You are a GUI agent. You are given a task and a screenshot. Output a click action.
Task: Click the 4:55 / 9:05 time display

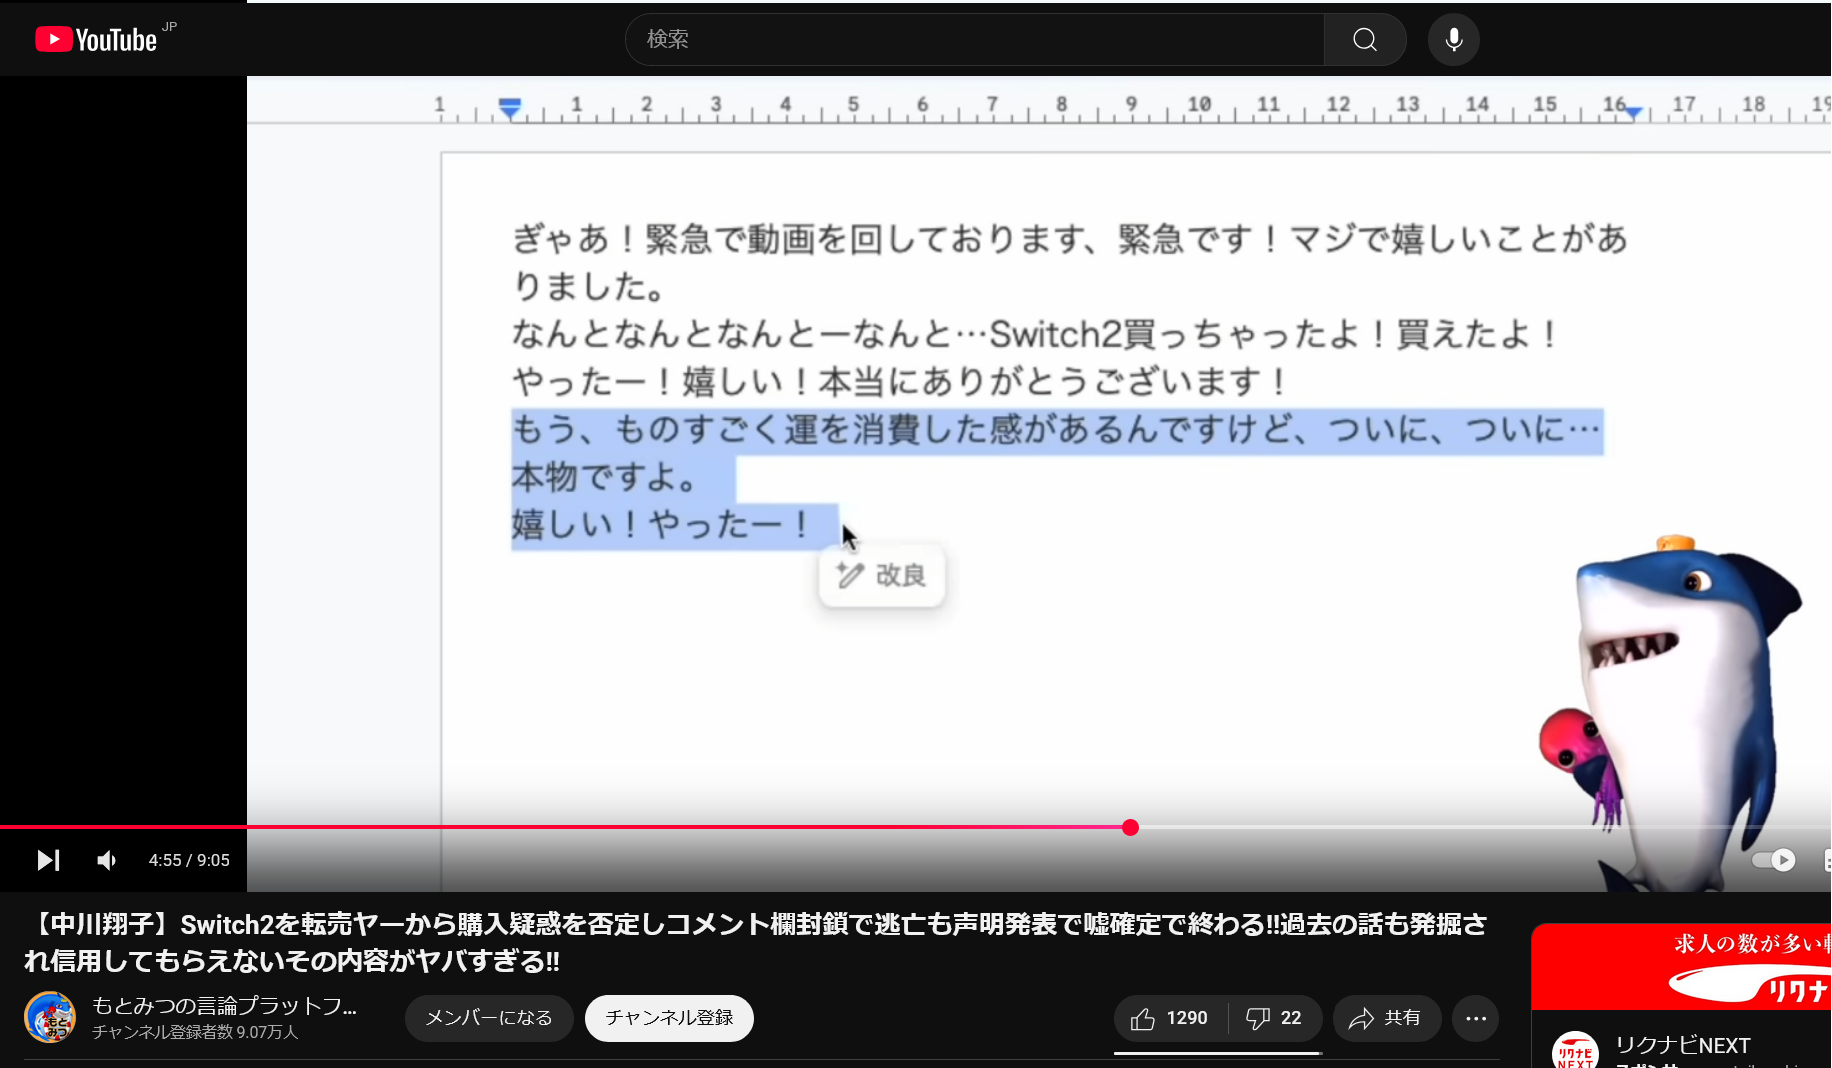tap(189, 860)
